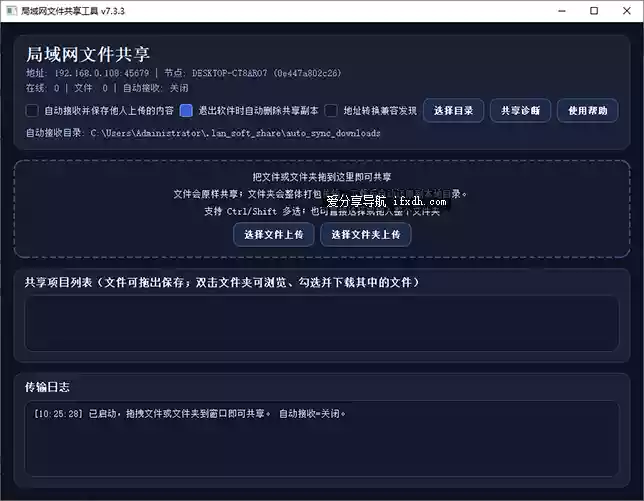Click 选择文件夹上传 button
This screenshot has width=644, height=501.
click(x=366, y=234)
